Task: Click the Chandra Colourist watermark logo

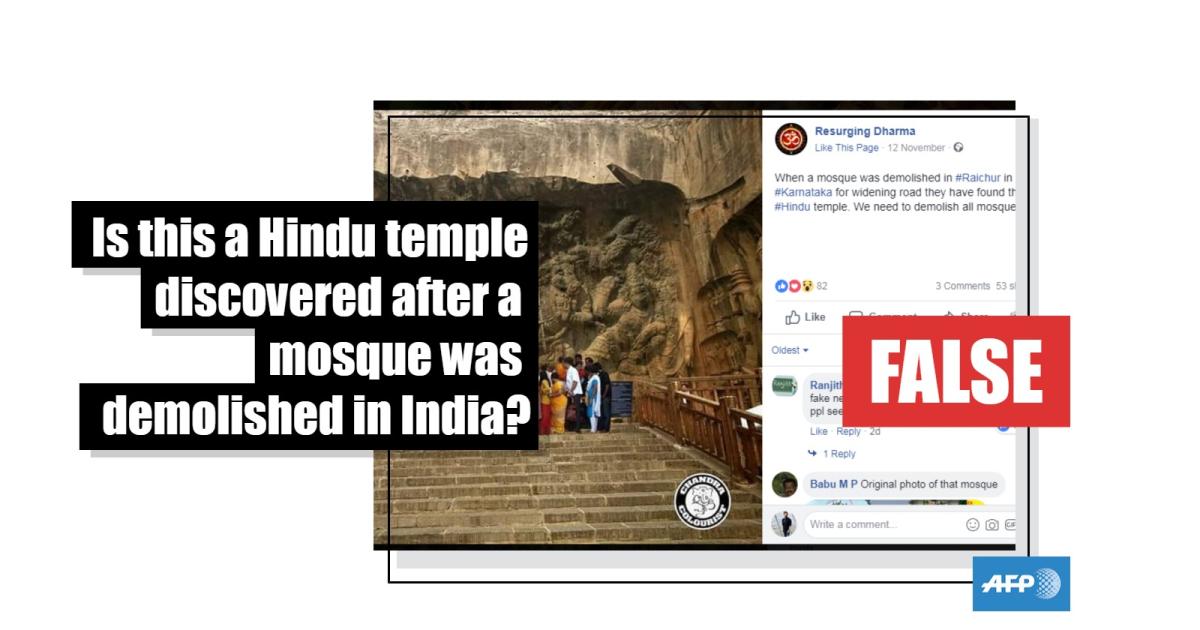Action: (702, 503)
